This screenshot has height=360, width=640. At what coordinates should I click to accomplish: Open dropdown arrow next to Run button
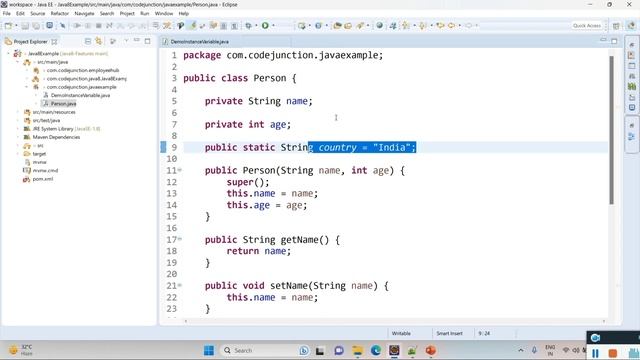pyautogui.click(x=273, y=26)
